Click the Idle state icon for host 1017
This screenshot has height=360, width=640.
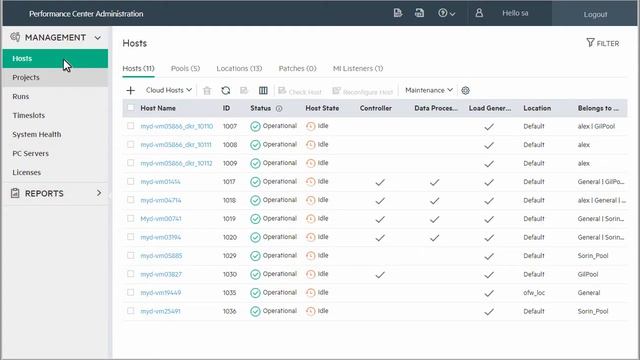point(311,182)
